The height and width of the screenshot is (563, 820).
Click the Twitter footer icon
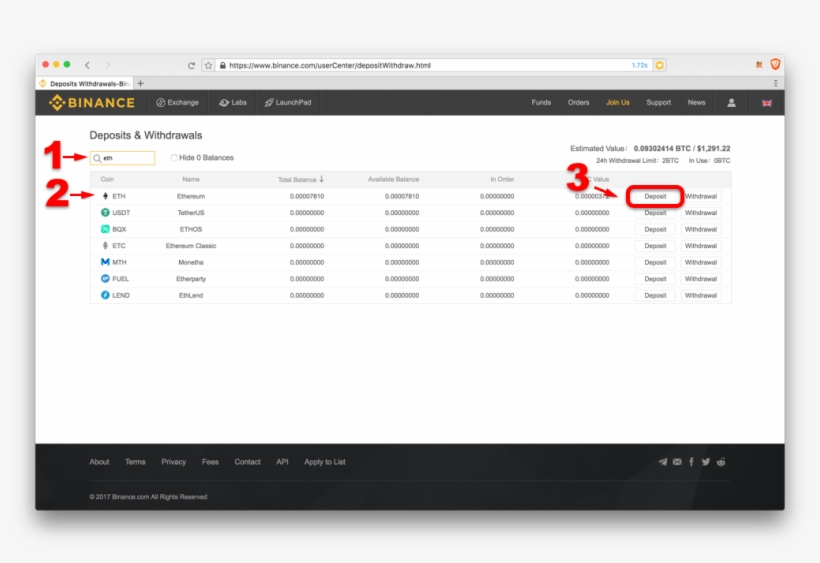(706, 462)
